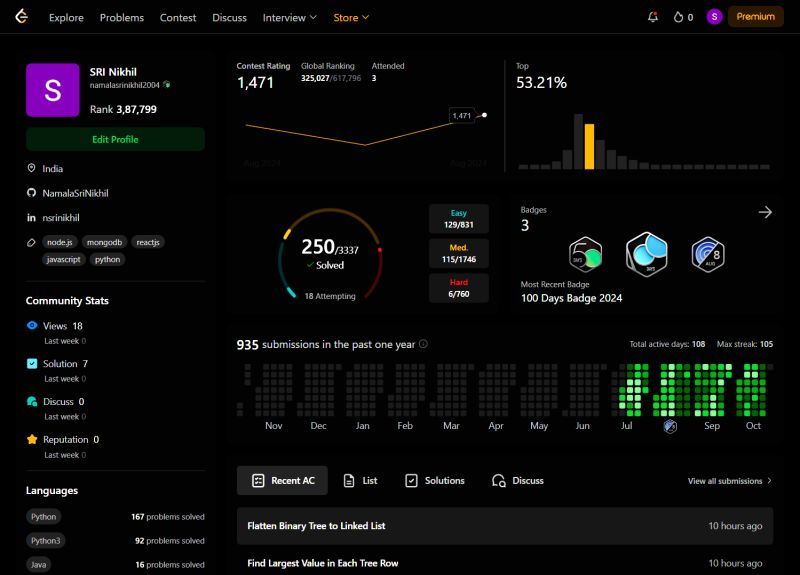Viewport: 800px width, 575px height.
Task: Click the List tab document icon
Action: [349, 481]
